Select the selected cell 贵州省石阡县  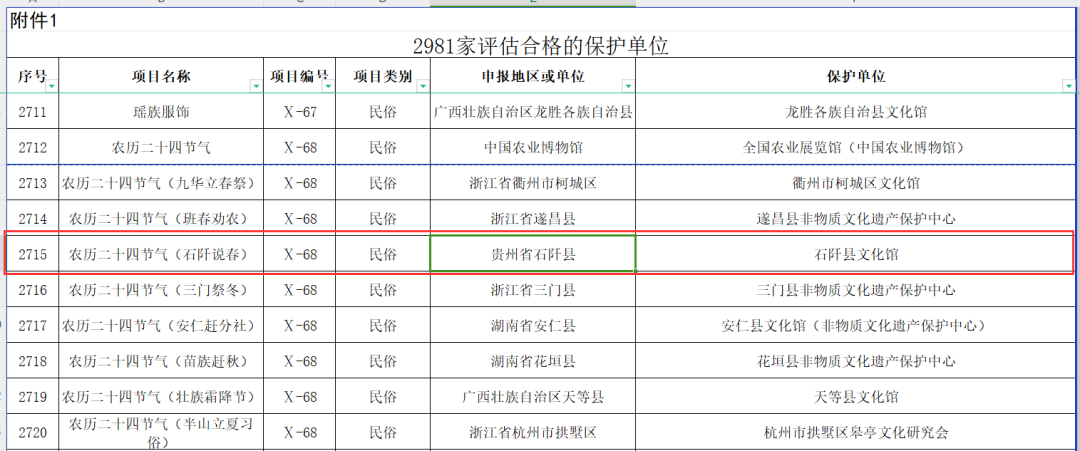coord(532,254)
